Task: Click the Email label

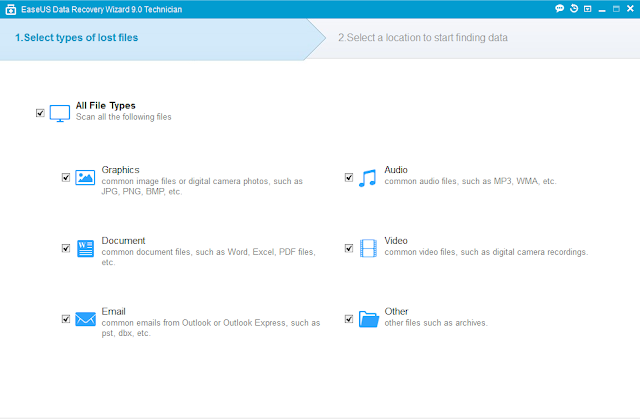Action: [113, 311]
